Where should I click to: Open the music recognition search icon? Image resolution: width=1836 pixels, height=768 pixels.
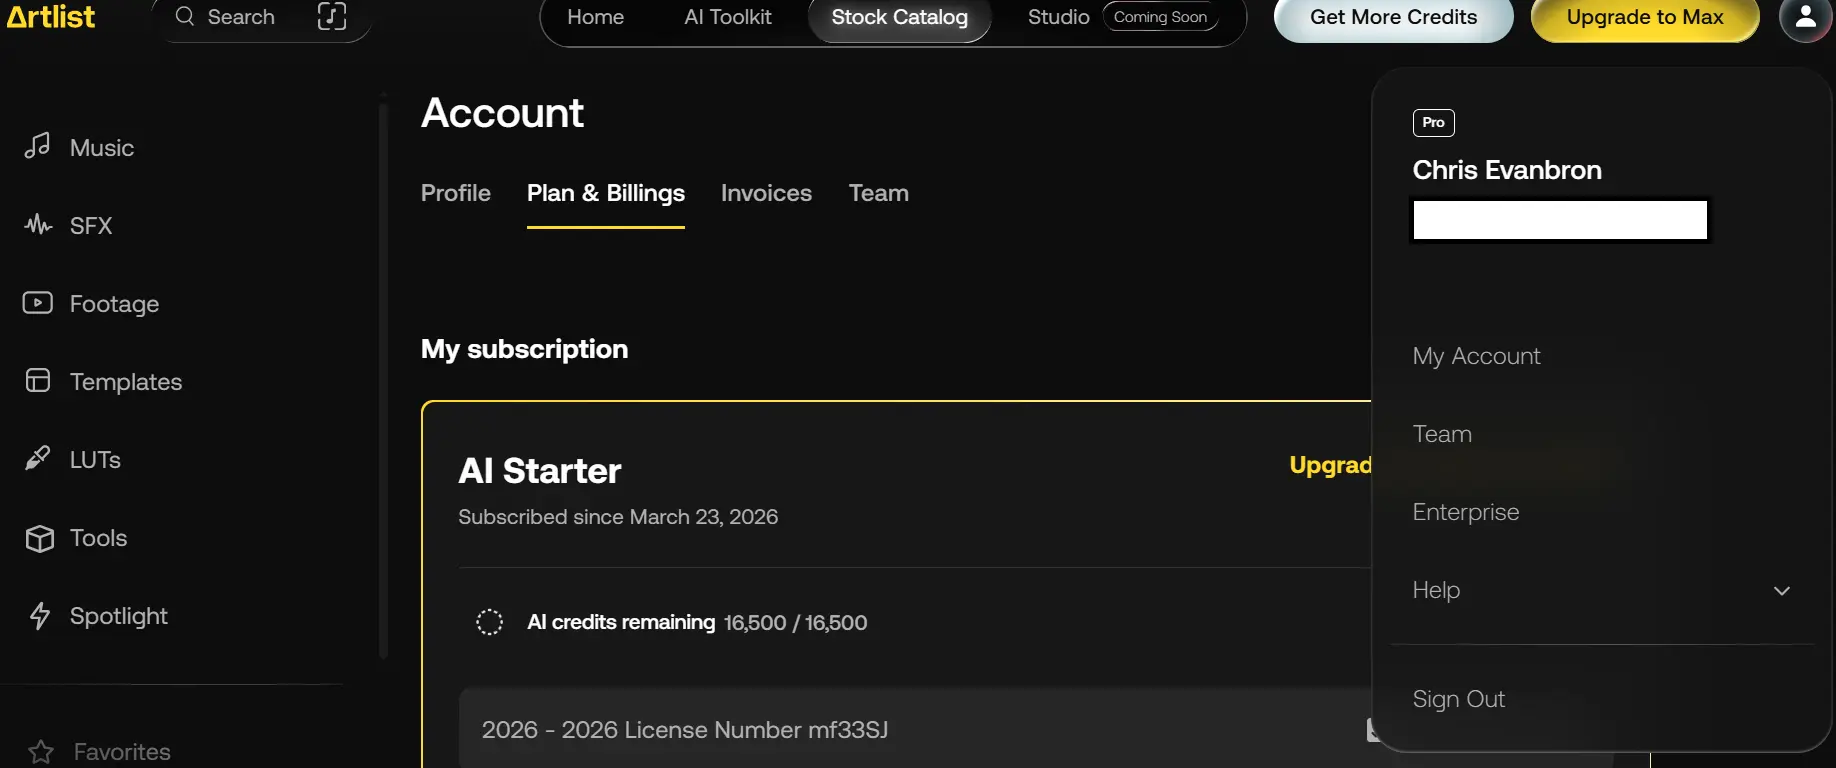pyautogui.click(x=332, y=16)
